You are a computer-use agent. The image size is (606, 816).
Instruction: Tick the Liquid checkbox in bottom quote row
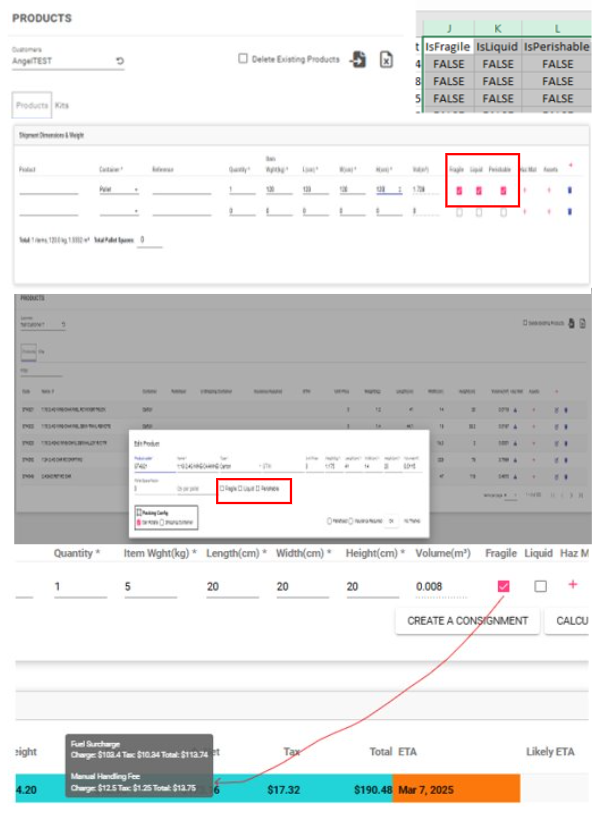tap(540, 586)
